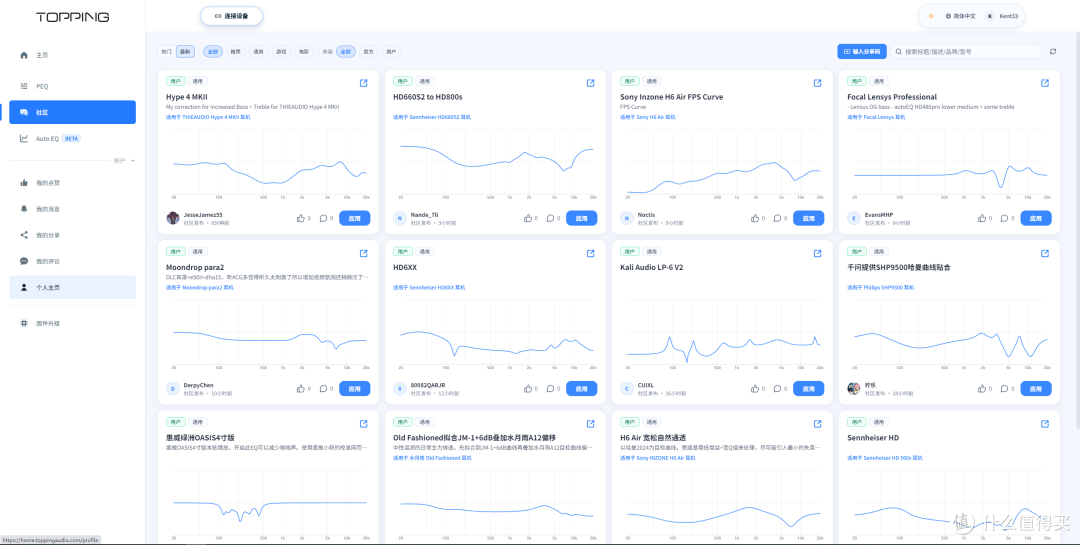Viewport: 1080px width, 545px height.
Task: Open 我的消息 in the sidebar
Action: [x=72, y=209]
